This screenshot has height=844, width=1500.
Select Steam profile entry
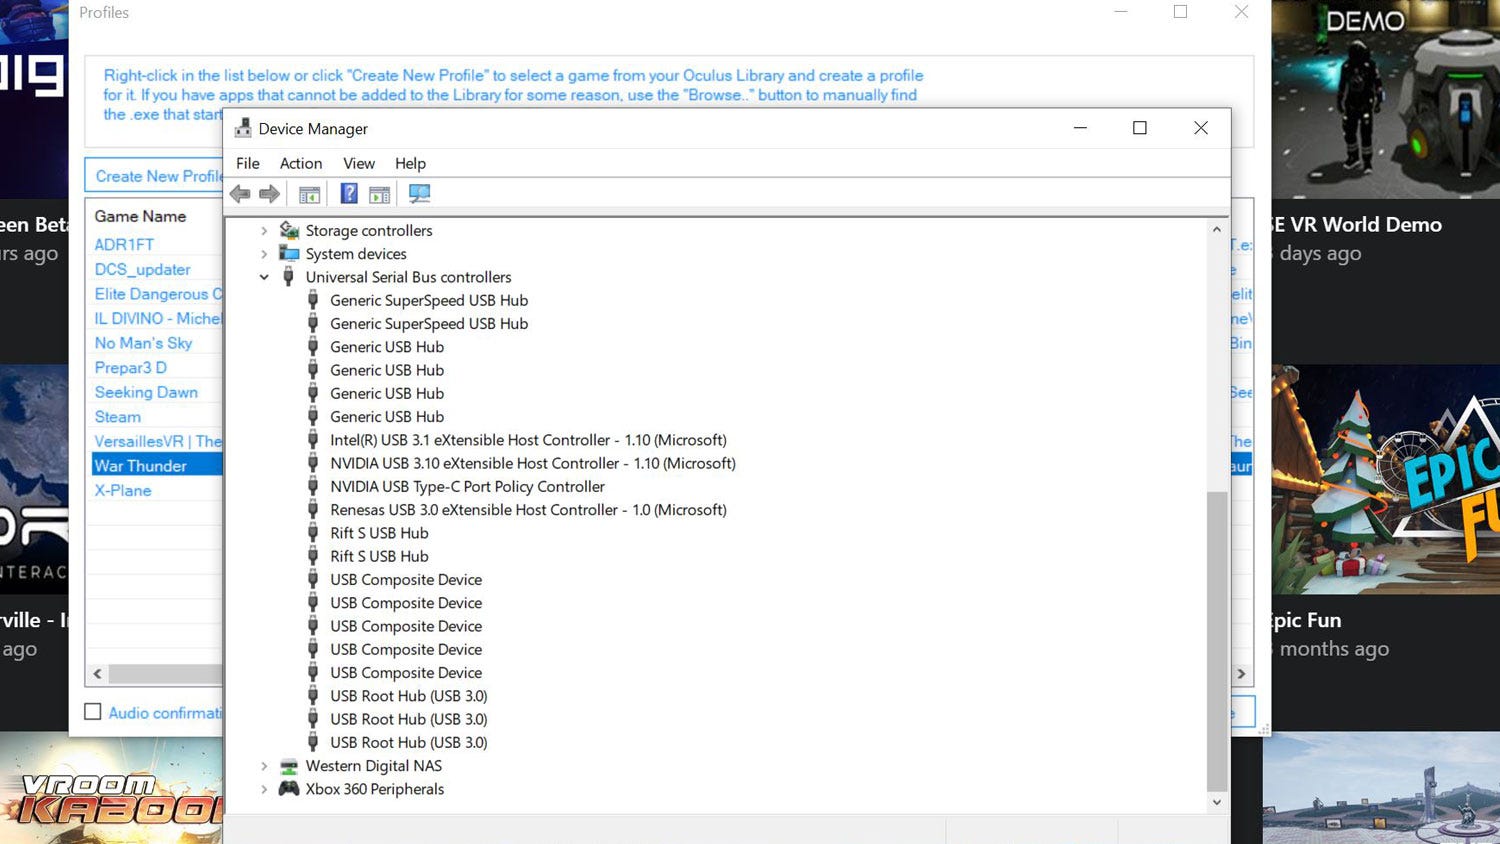click(x=118, y=416)
